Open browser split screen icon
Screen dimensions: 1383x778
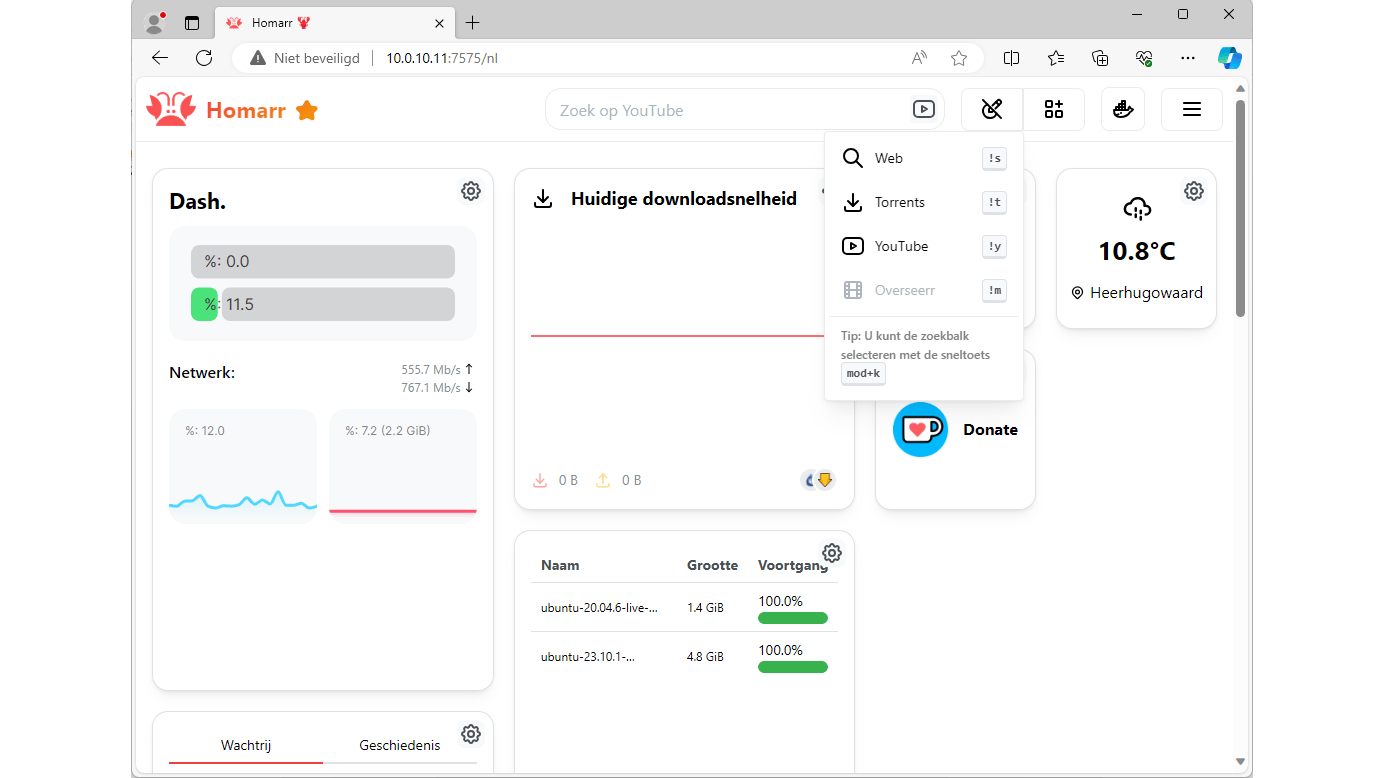tap(1011, 58)
